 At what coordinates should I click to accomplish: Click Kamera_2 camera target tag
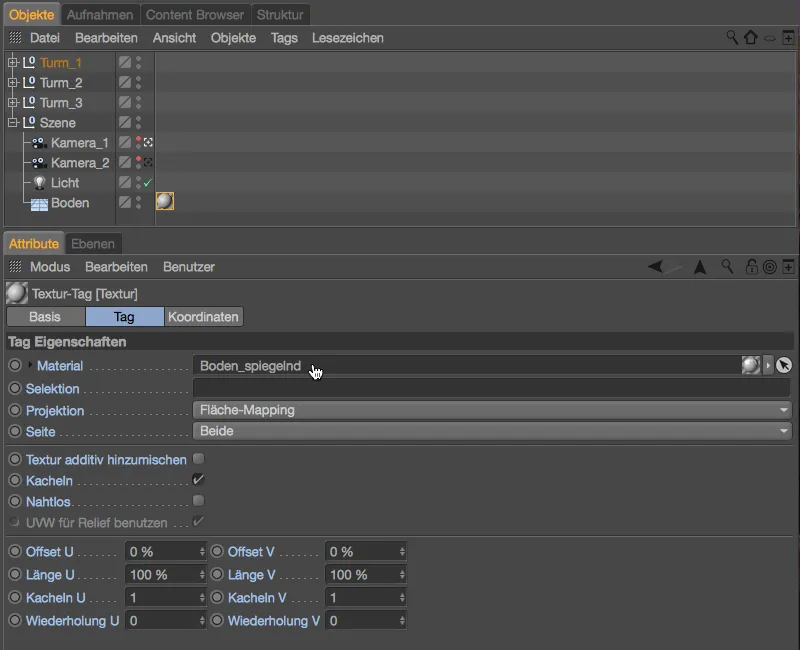[148, 162]
